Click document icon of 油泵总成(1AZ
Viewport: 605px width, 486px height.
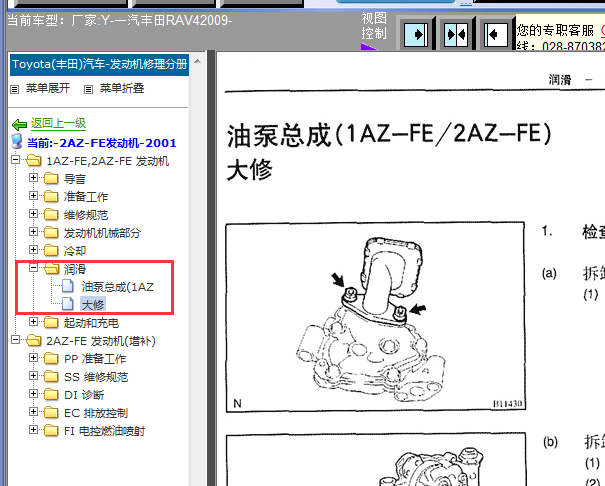click(x=68, y=286)
